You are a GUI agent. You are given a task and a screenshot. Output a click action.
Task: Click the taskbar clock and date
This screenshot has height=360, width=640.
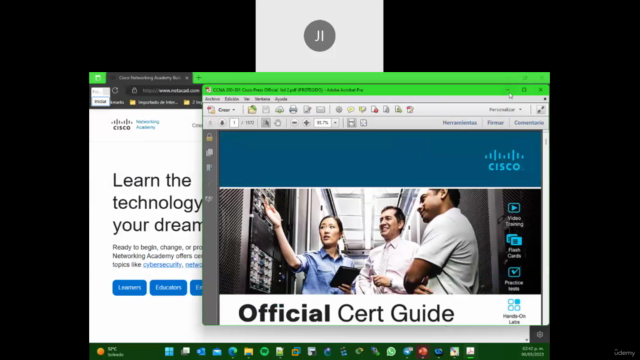533,351
